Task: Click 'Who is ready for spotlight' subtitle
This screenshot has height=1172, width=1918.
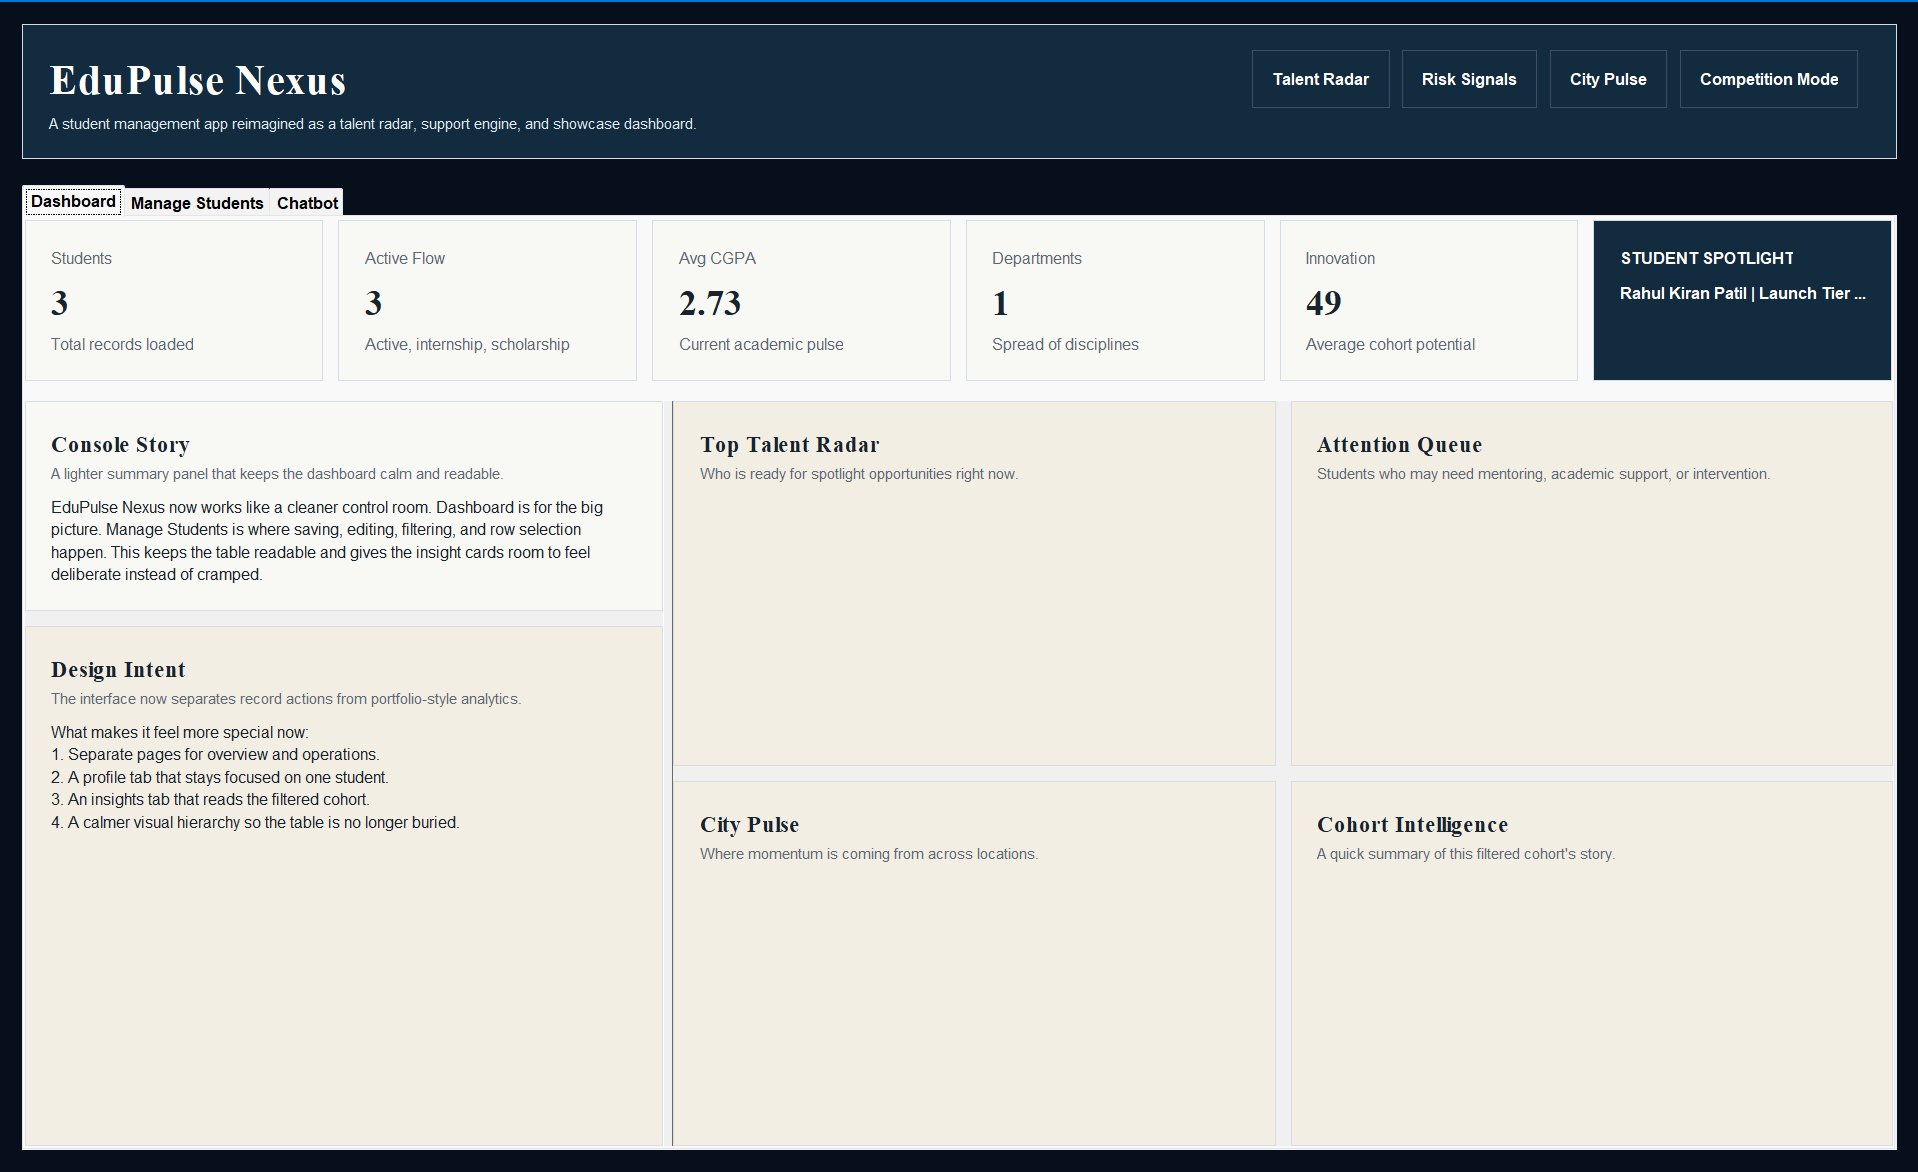Action: (x=859, y=474)
